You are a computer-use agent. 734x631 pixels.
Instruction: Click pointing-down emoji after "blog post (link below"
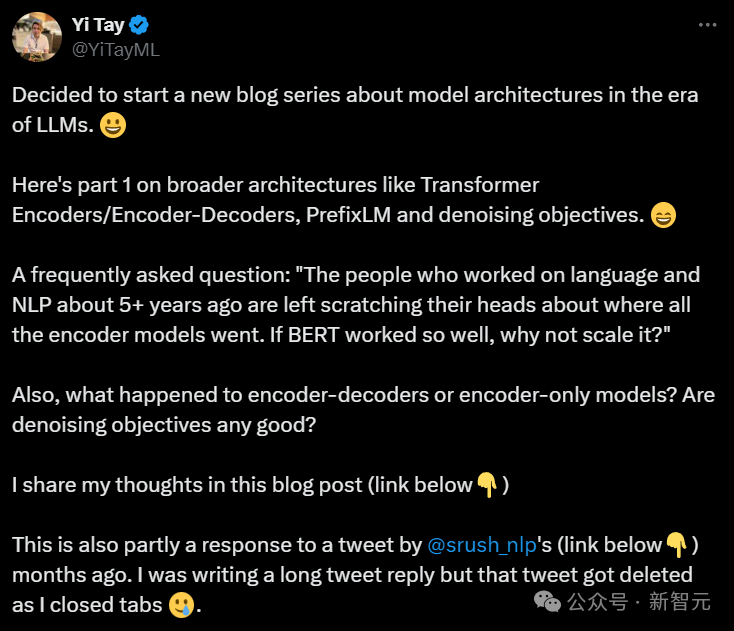click(487, 486)
